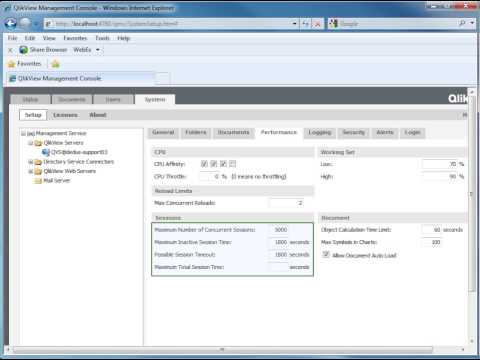Click the QlikView Servers folder icon
The width and height of the screenshot is (480, 360).
[x=38, y=143]
